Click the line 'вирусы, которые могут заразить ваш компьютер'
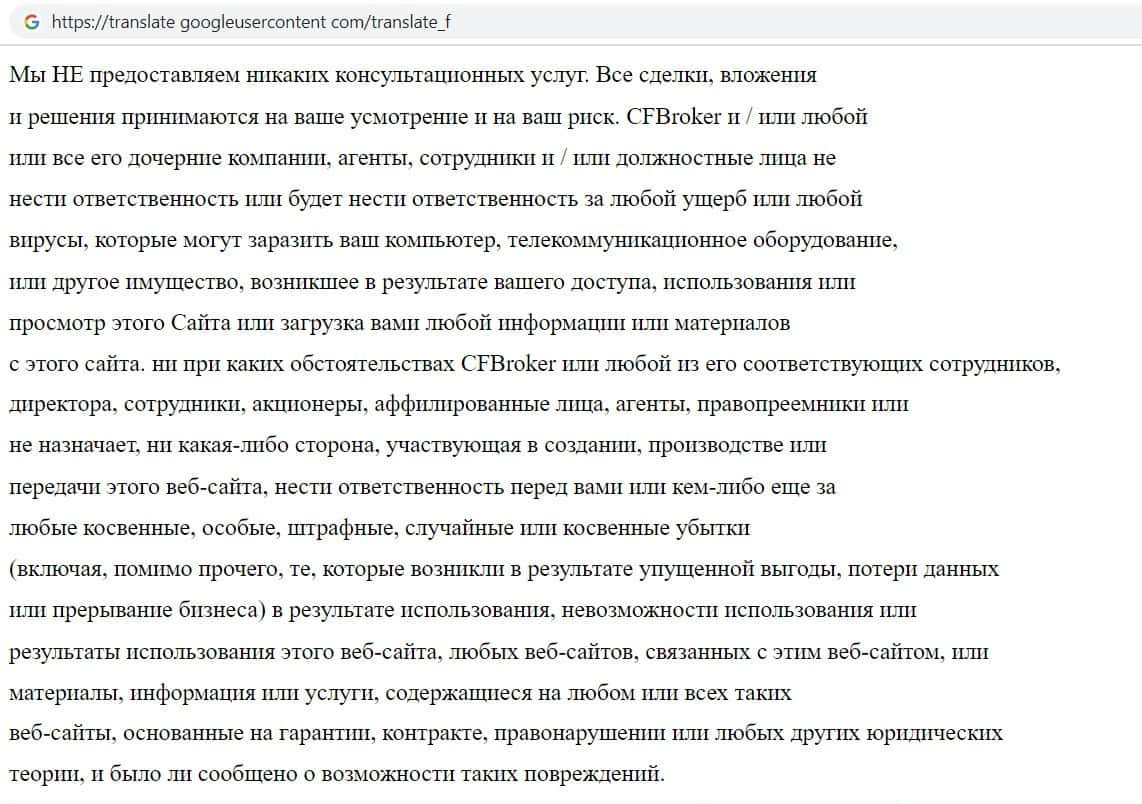The image size is (1142, 804). pos(453,240)
